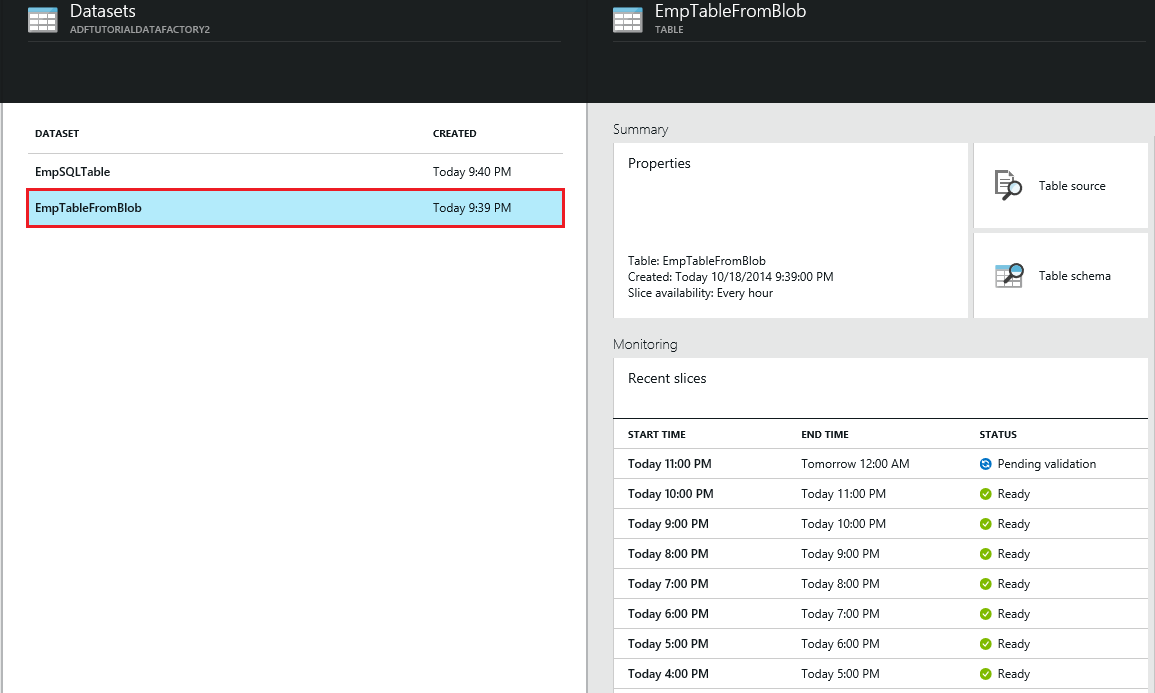Screen dimensions: 1155x693
Task: Open the Table source tile
Action: 1061,186
